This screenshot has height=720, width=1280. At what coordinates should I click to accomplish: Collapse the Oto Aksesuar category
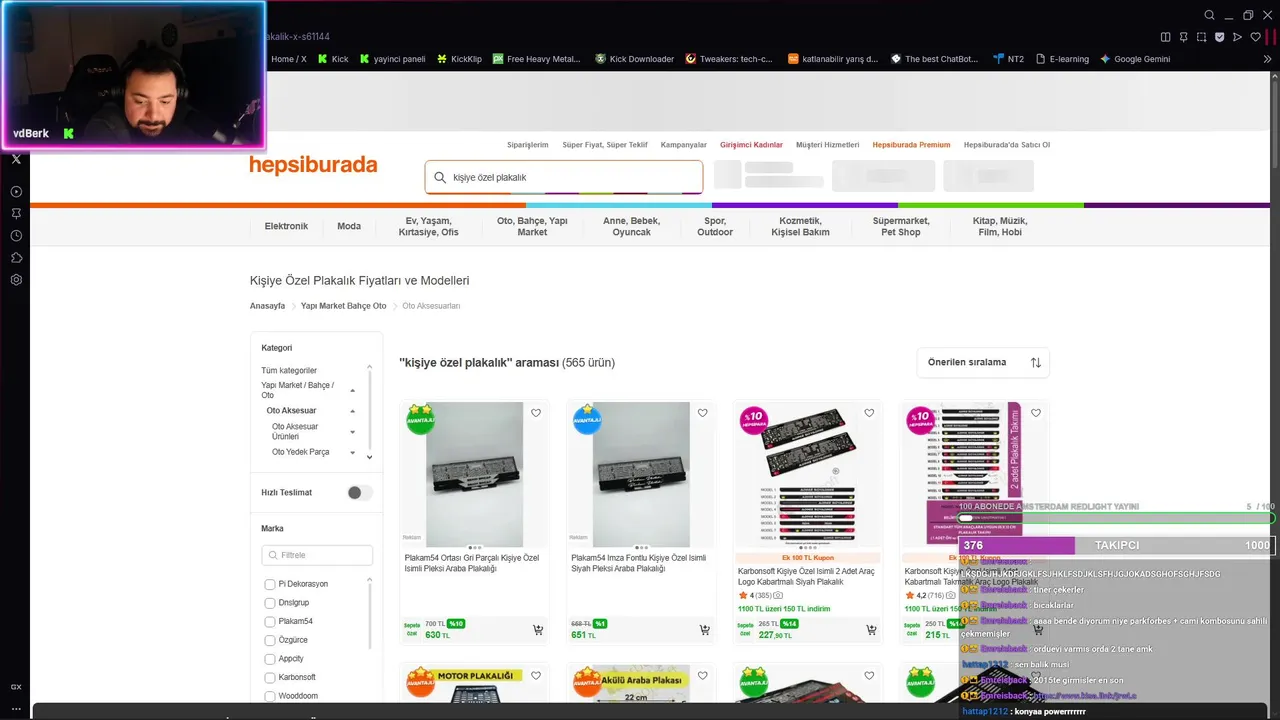352,411
